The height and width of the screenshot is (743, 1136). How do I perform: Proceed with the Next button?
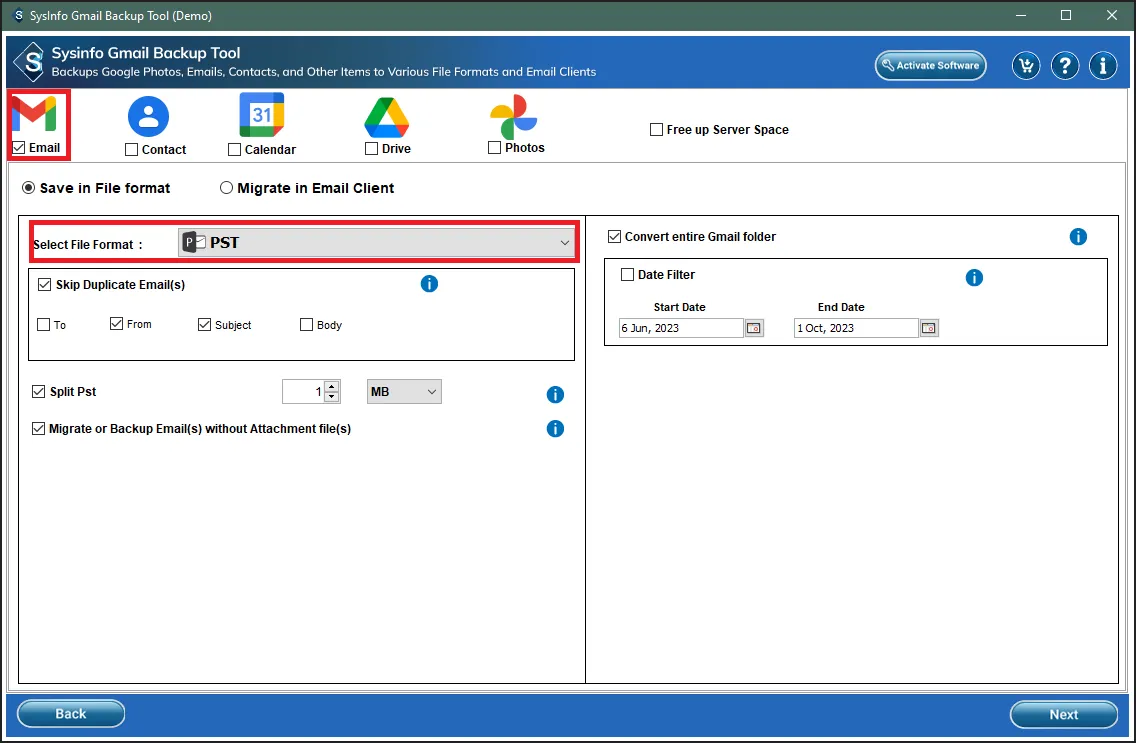(1064, 714)
